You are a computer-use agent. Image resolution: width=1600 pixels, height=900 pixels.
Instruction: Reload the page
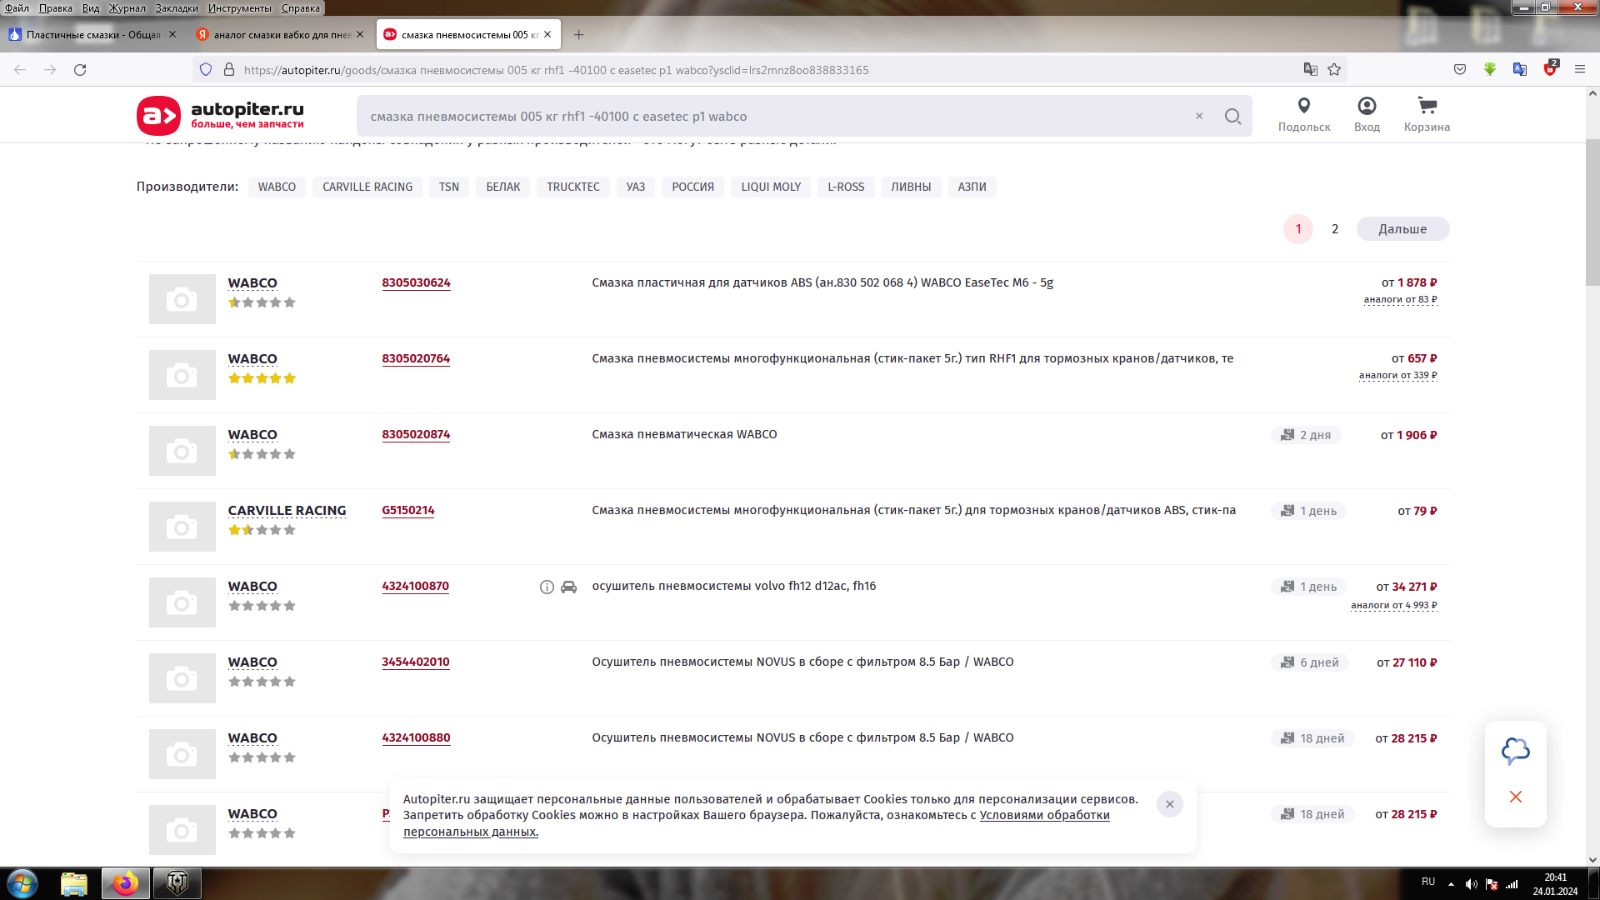[x=80, y=70]
